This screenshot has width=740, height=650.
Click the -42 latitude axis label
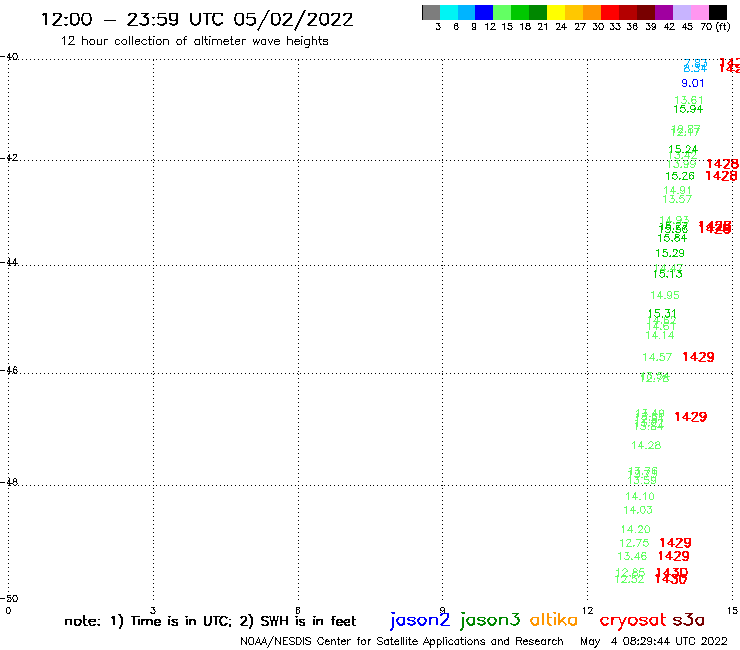9,157
